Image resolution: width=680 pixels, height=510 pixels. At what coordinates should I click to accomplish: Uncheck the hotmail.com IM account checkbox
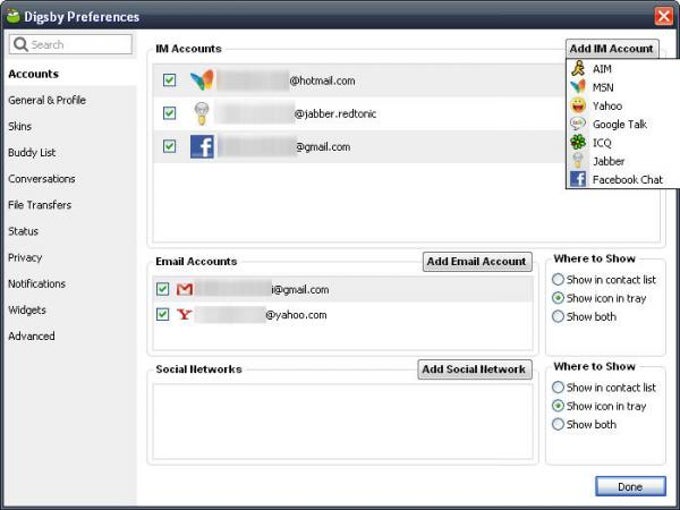[x=169, y=80]
